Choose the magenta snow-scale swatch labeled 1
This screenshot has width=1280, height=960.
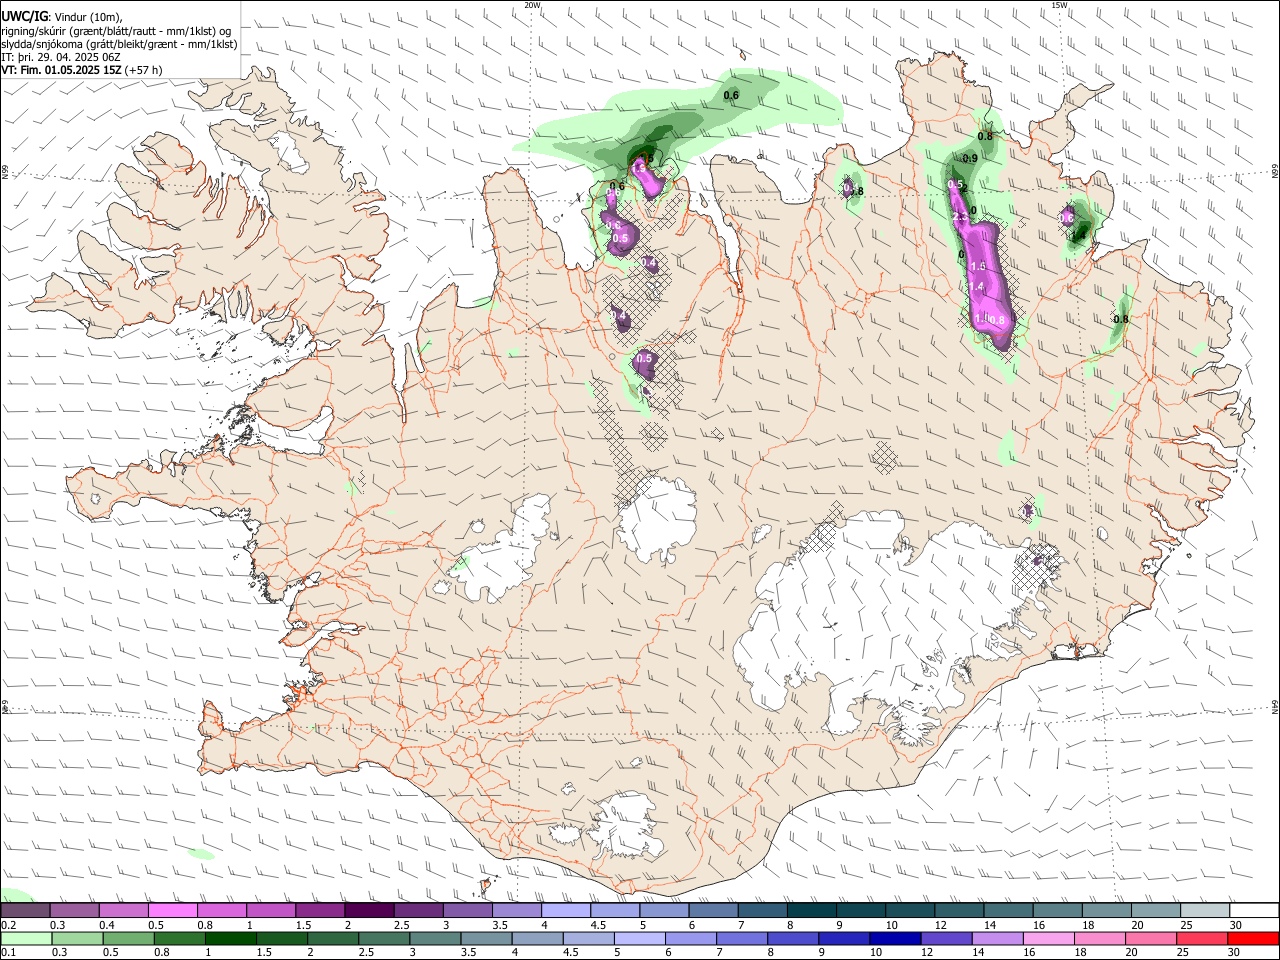point(270,911)
